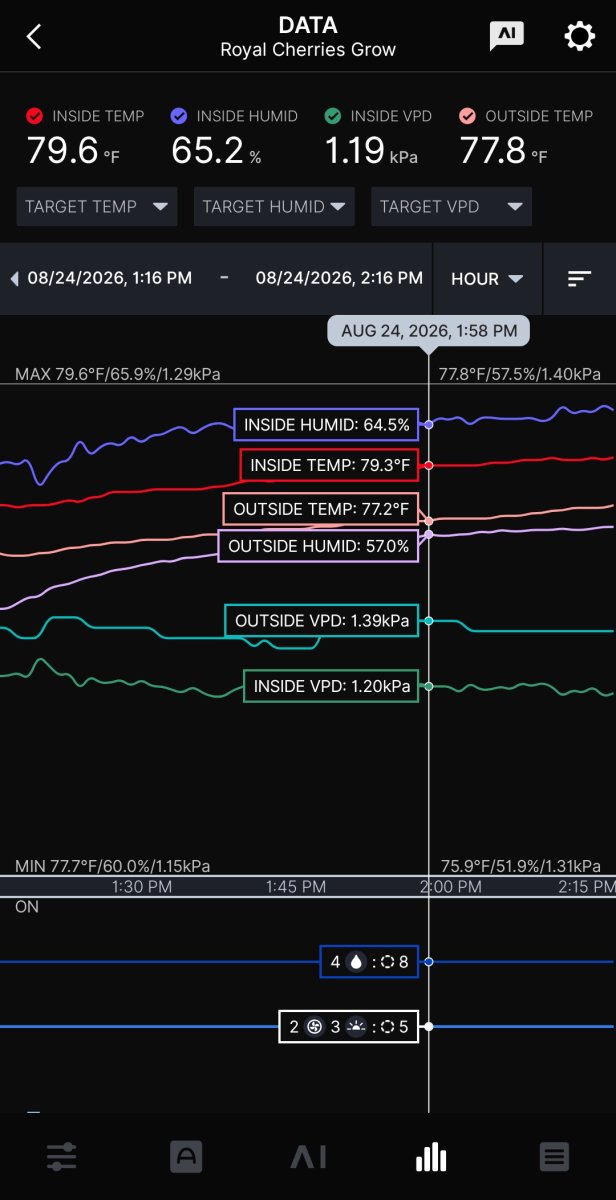Click the Royal Cherries Grow title
The height and width of the screenshot is (1200, 616).
pos(308,50)
